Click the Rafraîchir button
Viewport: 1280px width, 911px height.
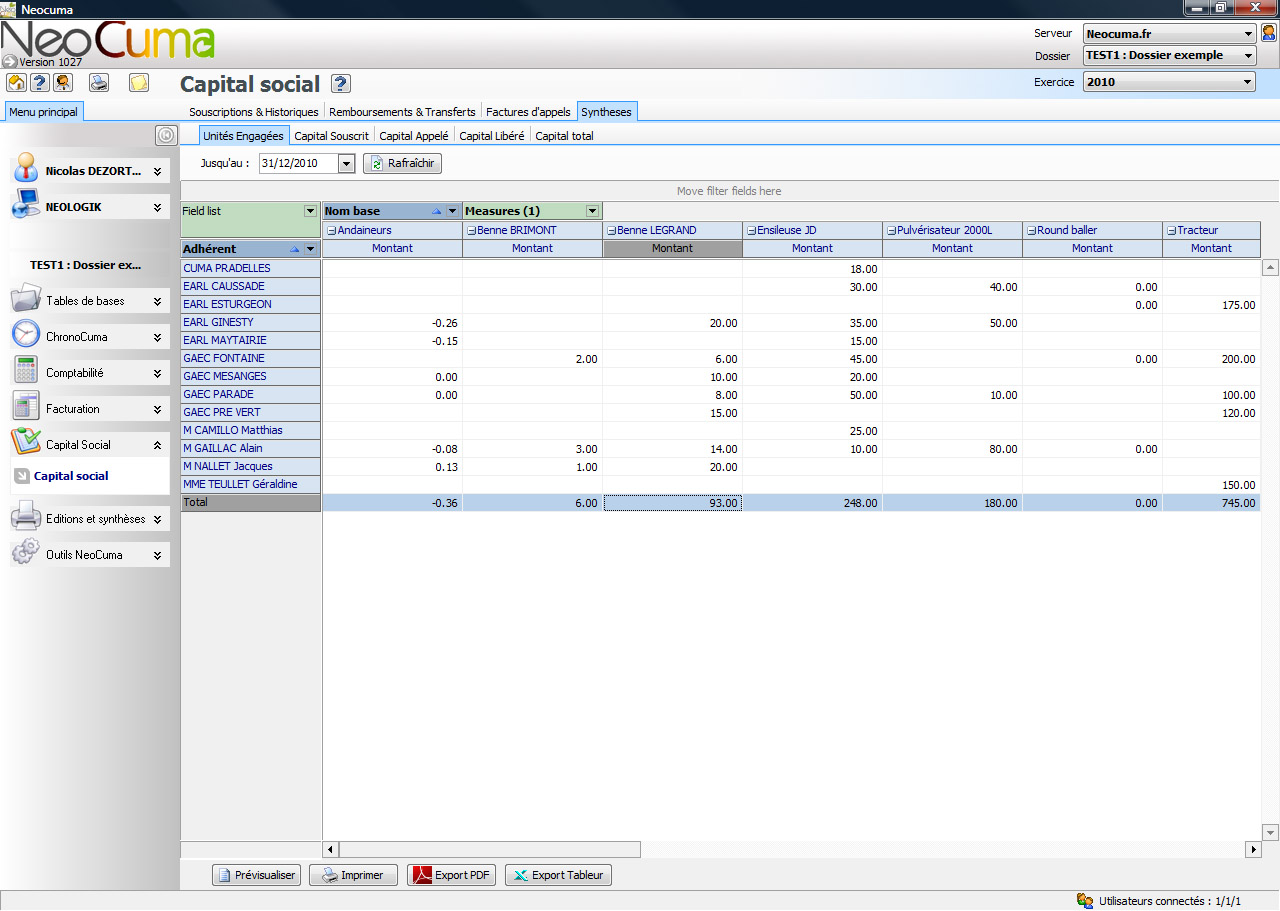click(x=402, y=163)
